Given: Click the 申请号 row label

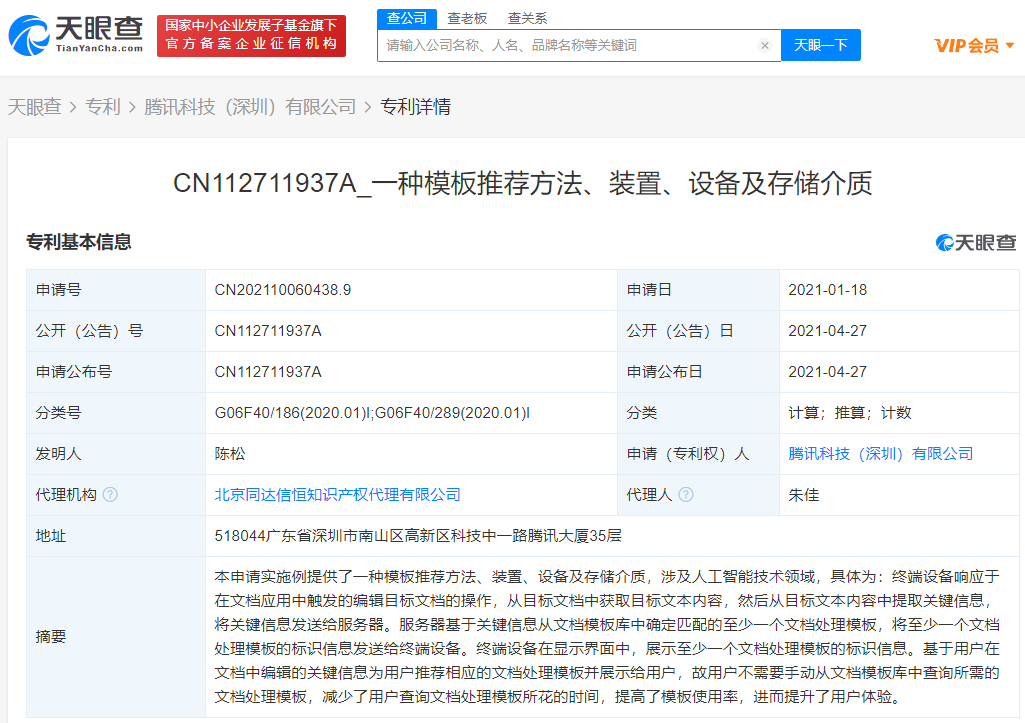Looking at the screenshot, I should click(58, 290).
